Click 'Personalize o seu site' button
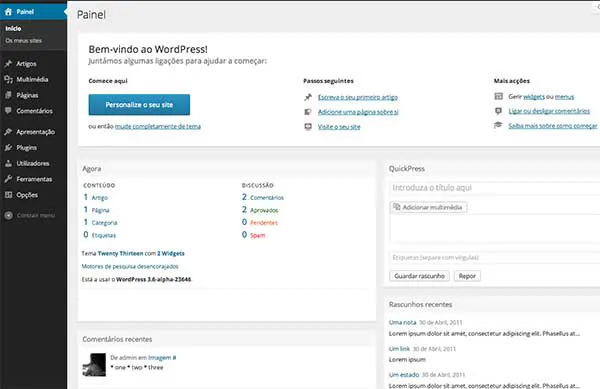The width and height of the screenshot is (600, 389). [139, 104]
